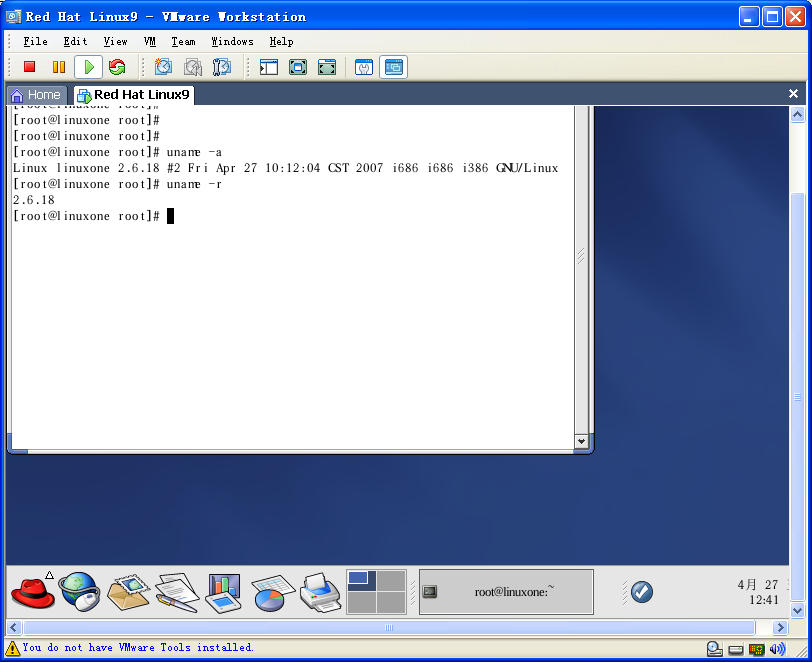Screen dimensions: 812x662
Task: Show or hide the sidebar panel icon
Action: coord(269,67)
